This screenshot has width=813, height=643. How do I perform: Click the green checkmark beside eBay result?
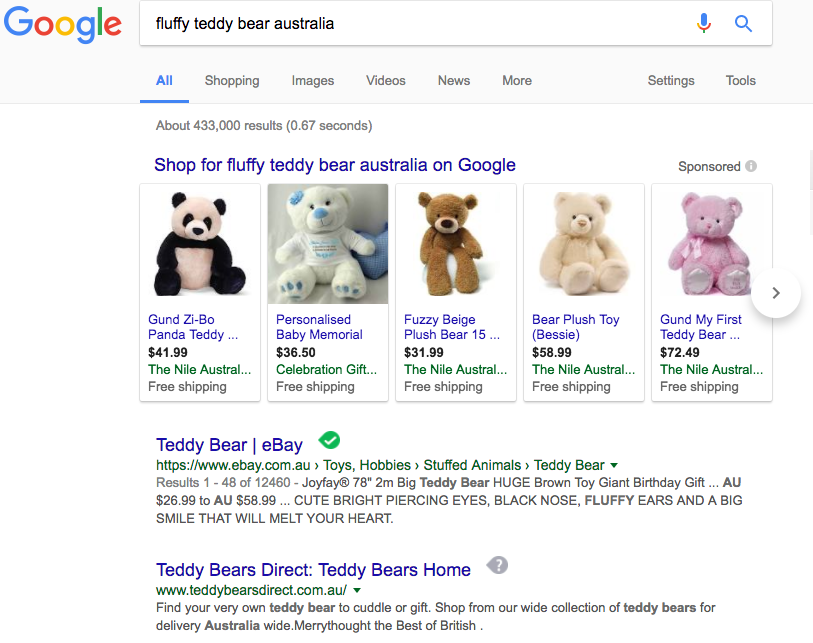[x=329, y=440]
